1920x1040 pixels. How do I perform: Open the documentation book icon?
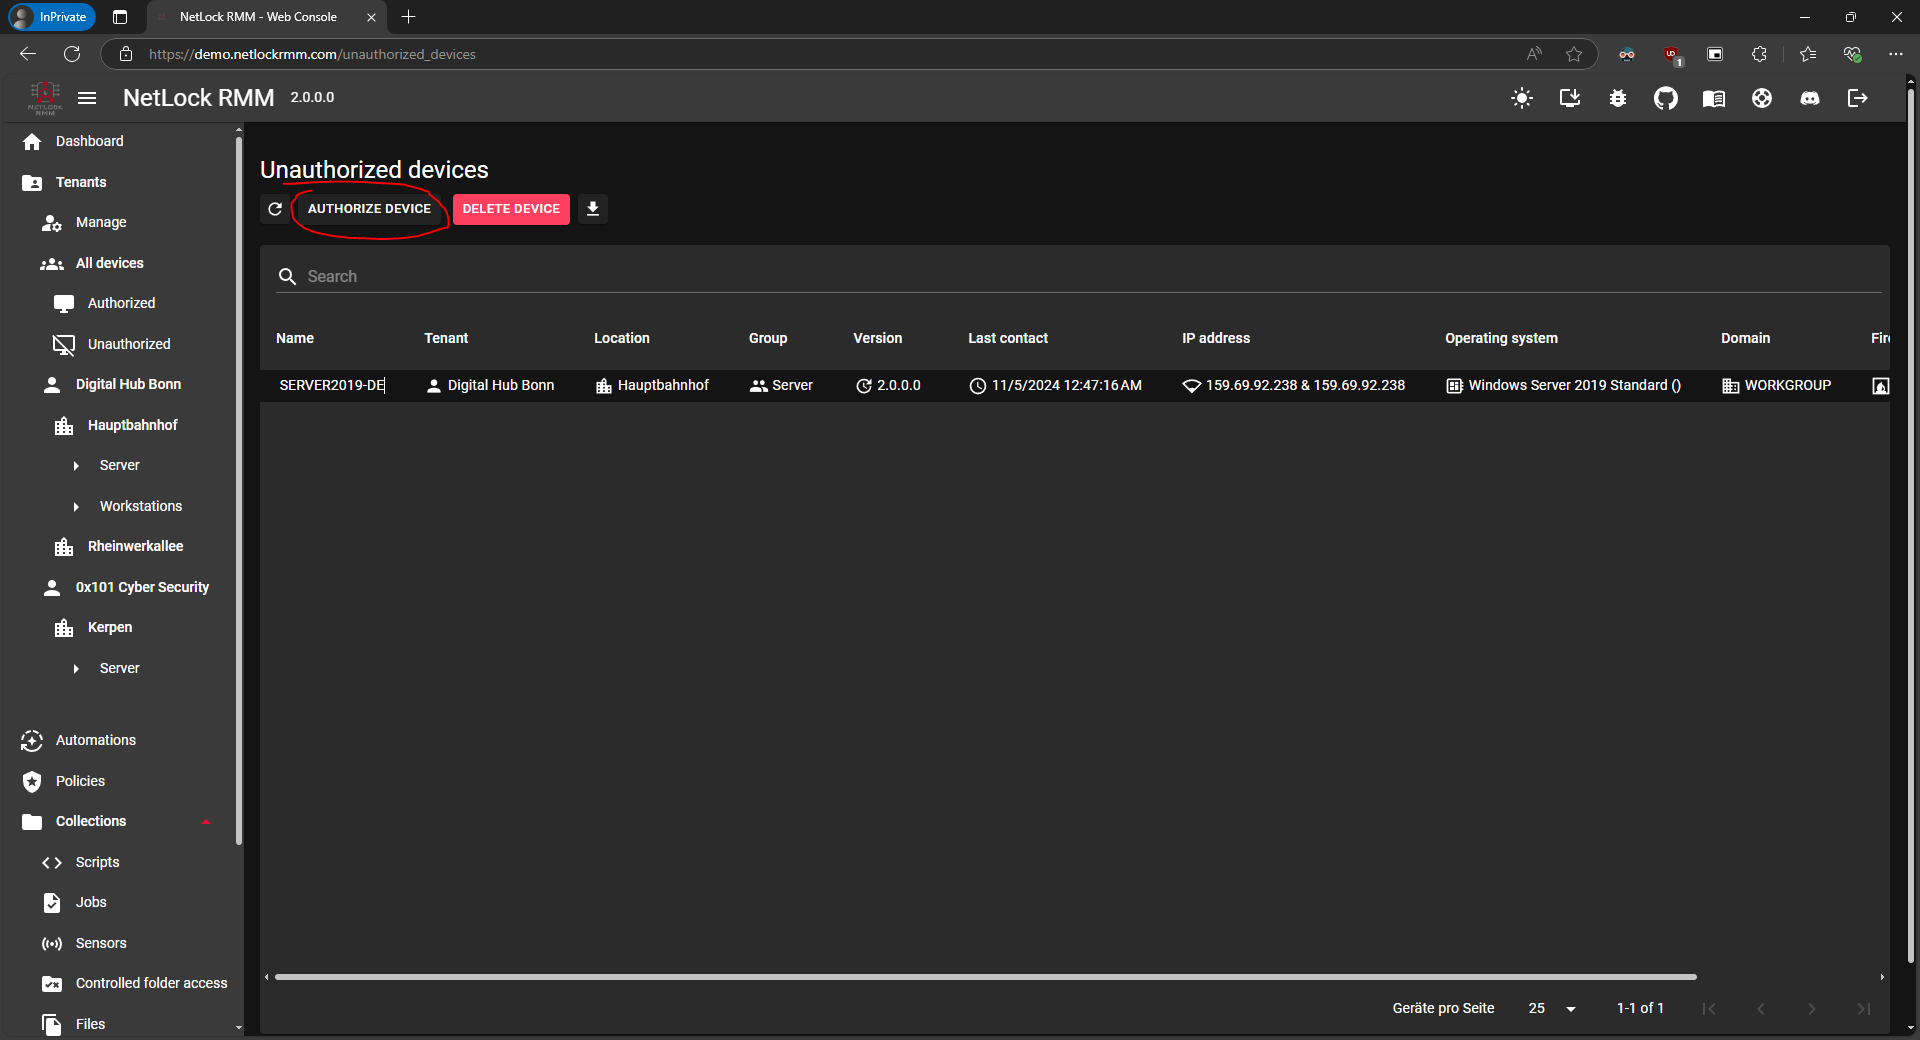(1714, 98)
